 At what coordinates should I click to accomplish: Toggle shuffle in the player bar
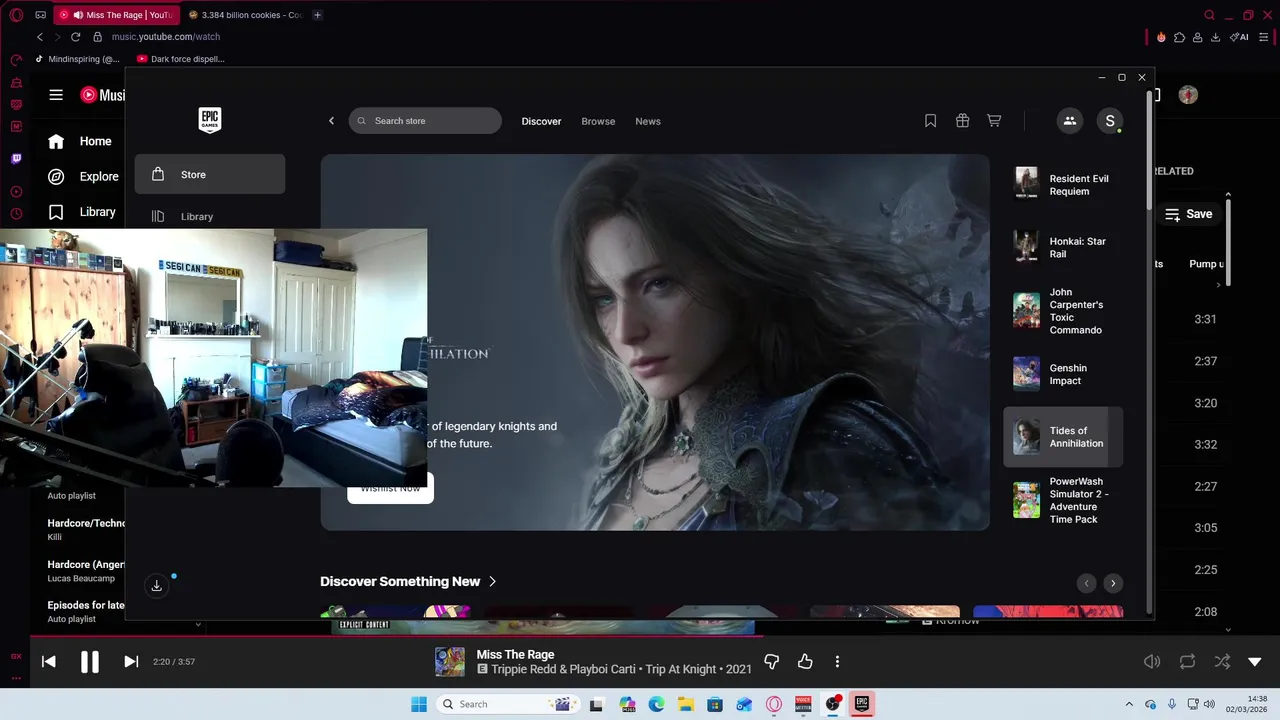pyautogui.click(x=1222, y=661)
